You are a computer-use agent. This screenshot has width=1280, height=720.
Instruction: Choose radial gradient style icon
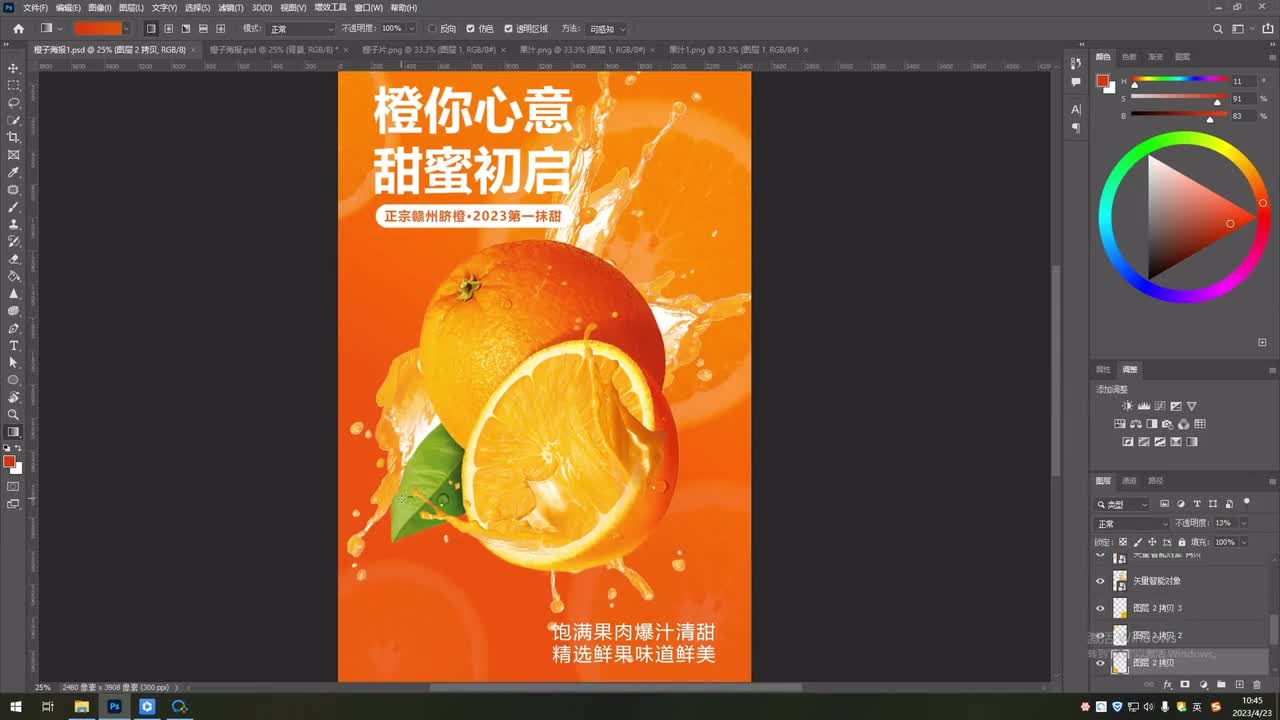click(x=168, y=29)
